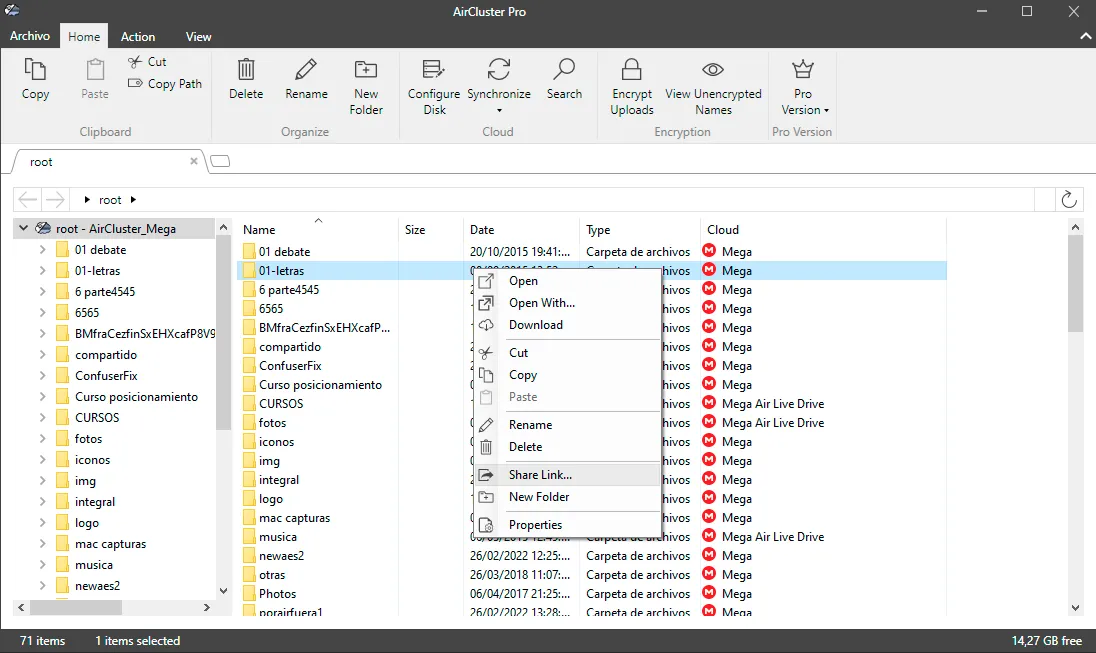This screenshot has width=1096, height=653.
Task: Choose Properties from the context menu
Action: pos(567,524)
